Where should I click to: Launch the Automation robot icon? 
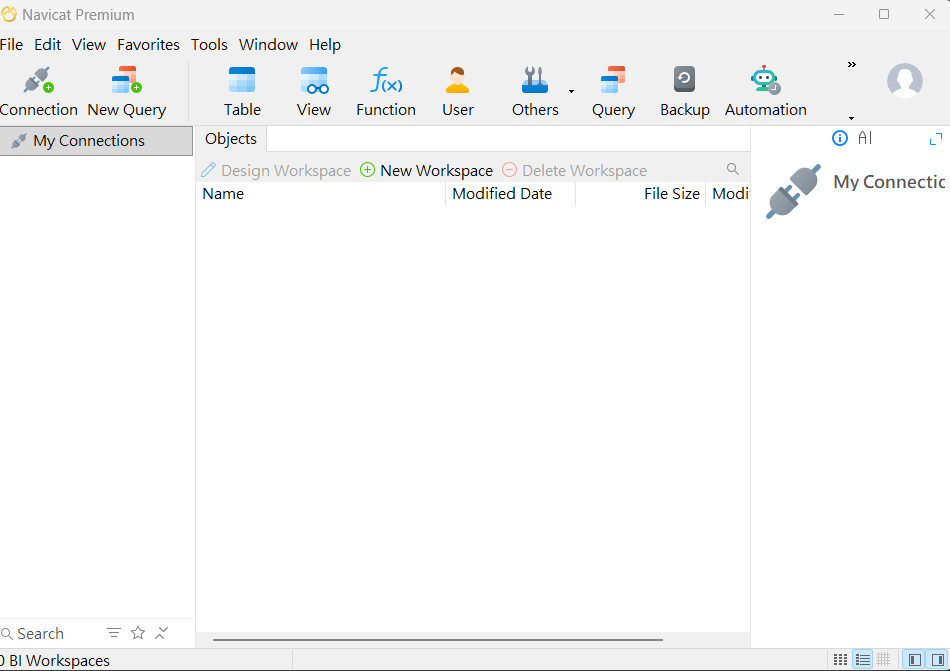point(765,80)
